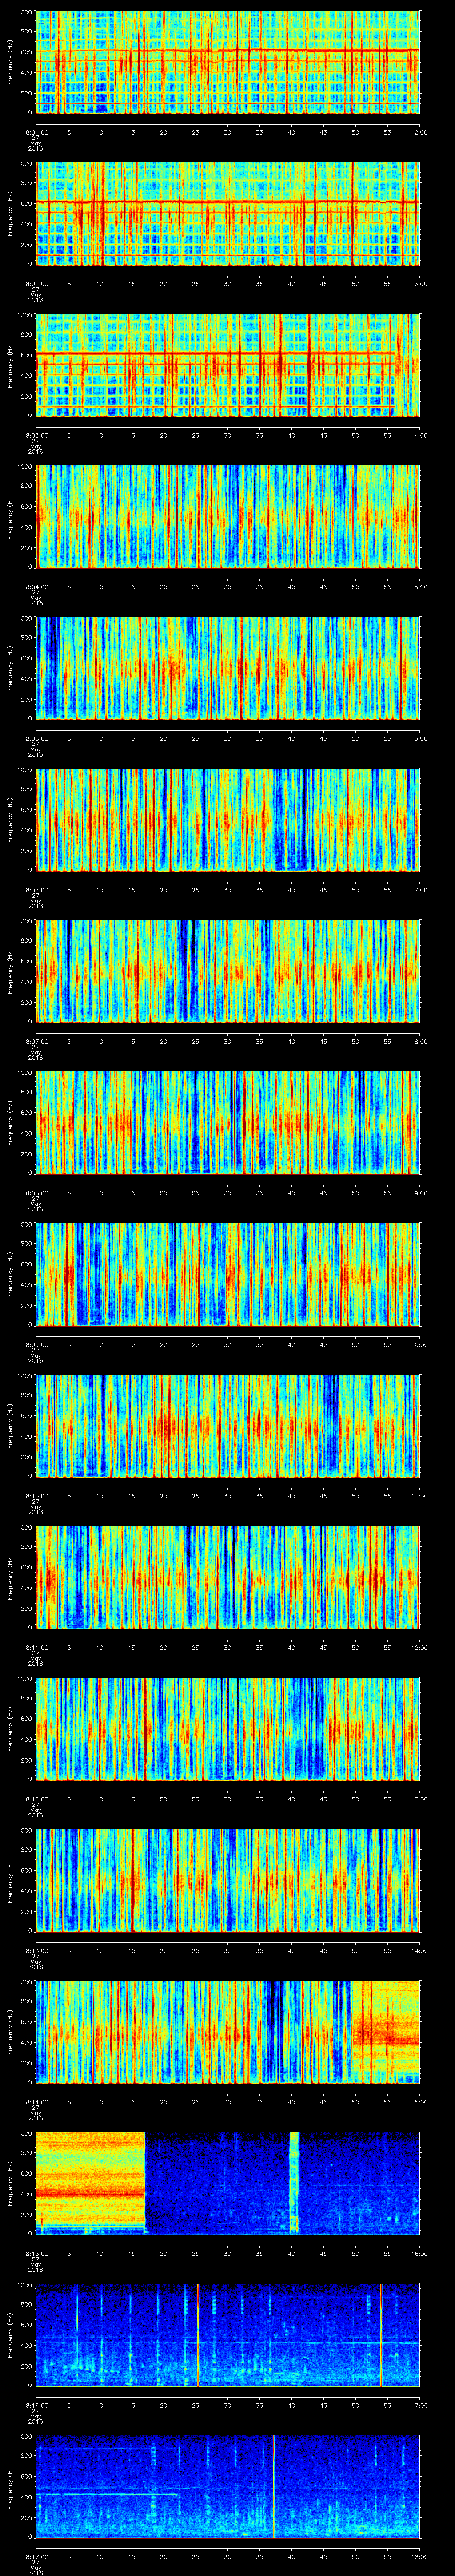
Task: Select the spectrogram panel starting at 8:06:00
Action: [x=228, y=820]
